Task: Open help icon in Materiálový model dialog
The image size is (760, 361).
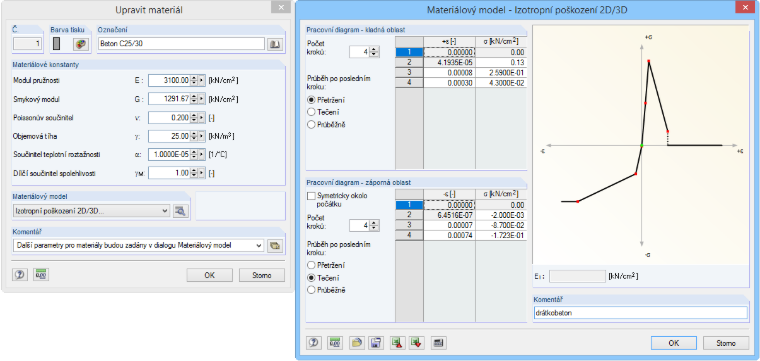Action: pos(314,343)
